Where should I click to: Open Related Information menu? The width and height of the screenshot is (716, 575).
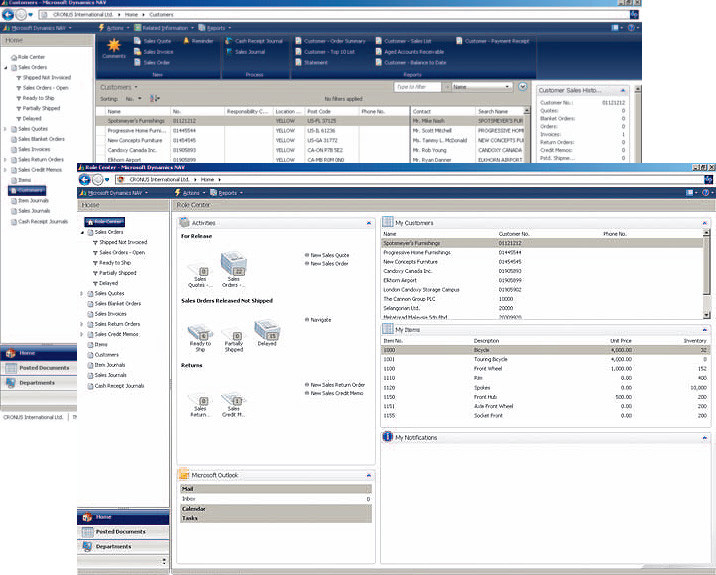[x=164, y=28]
